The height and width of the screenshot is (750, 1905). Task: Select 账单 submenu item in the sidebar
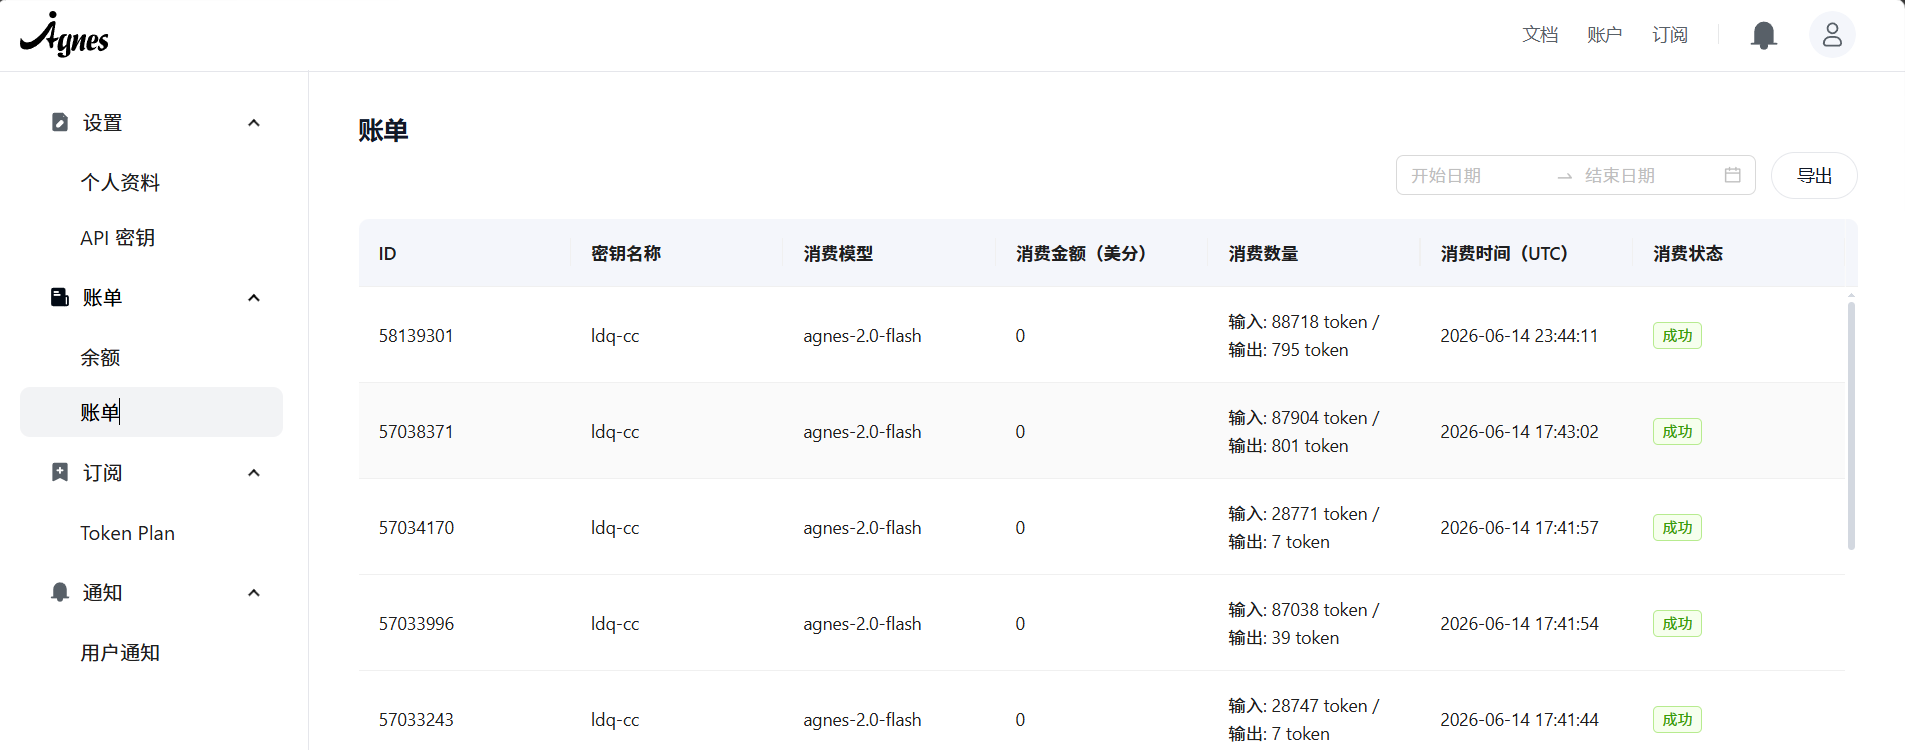[151, 412]
